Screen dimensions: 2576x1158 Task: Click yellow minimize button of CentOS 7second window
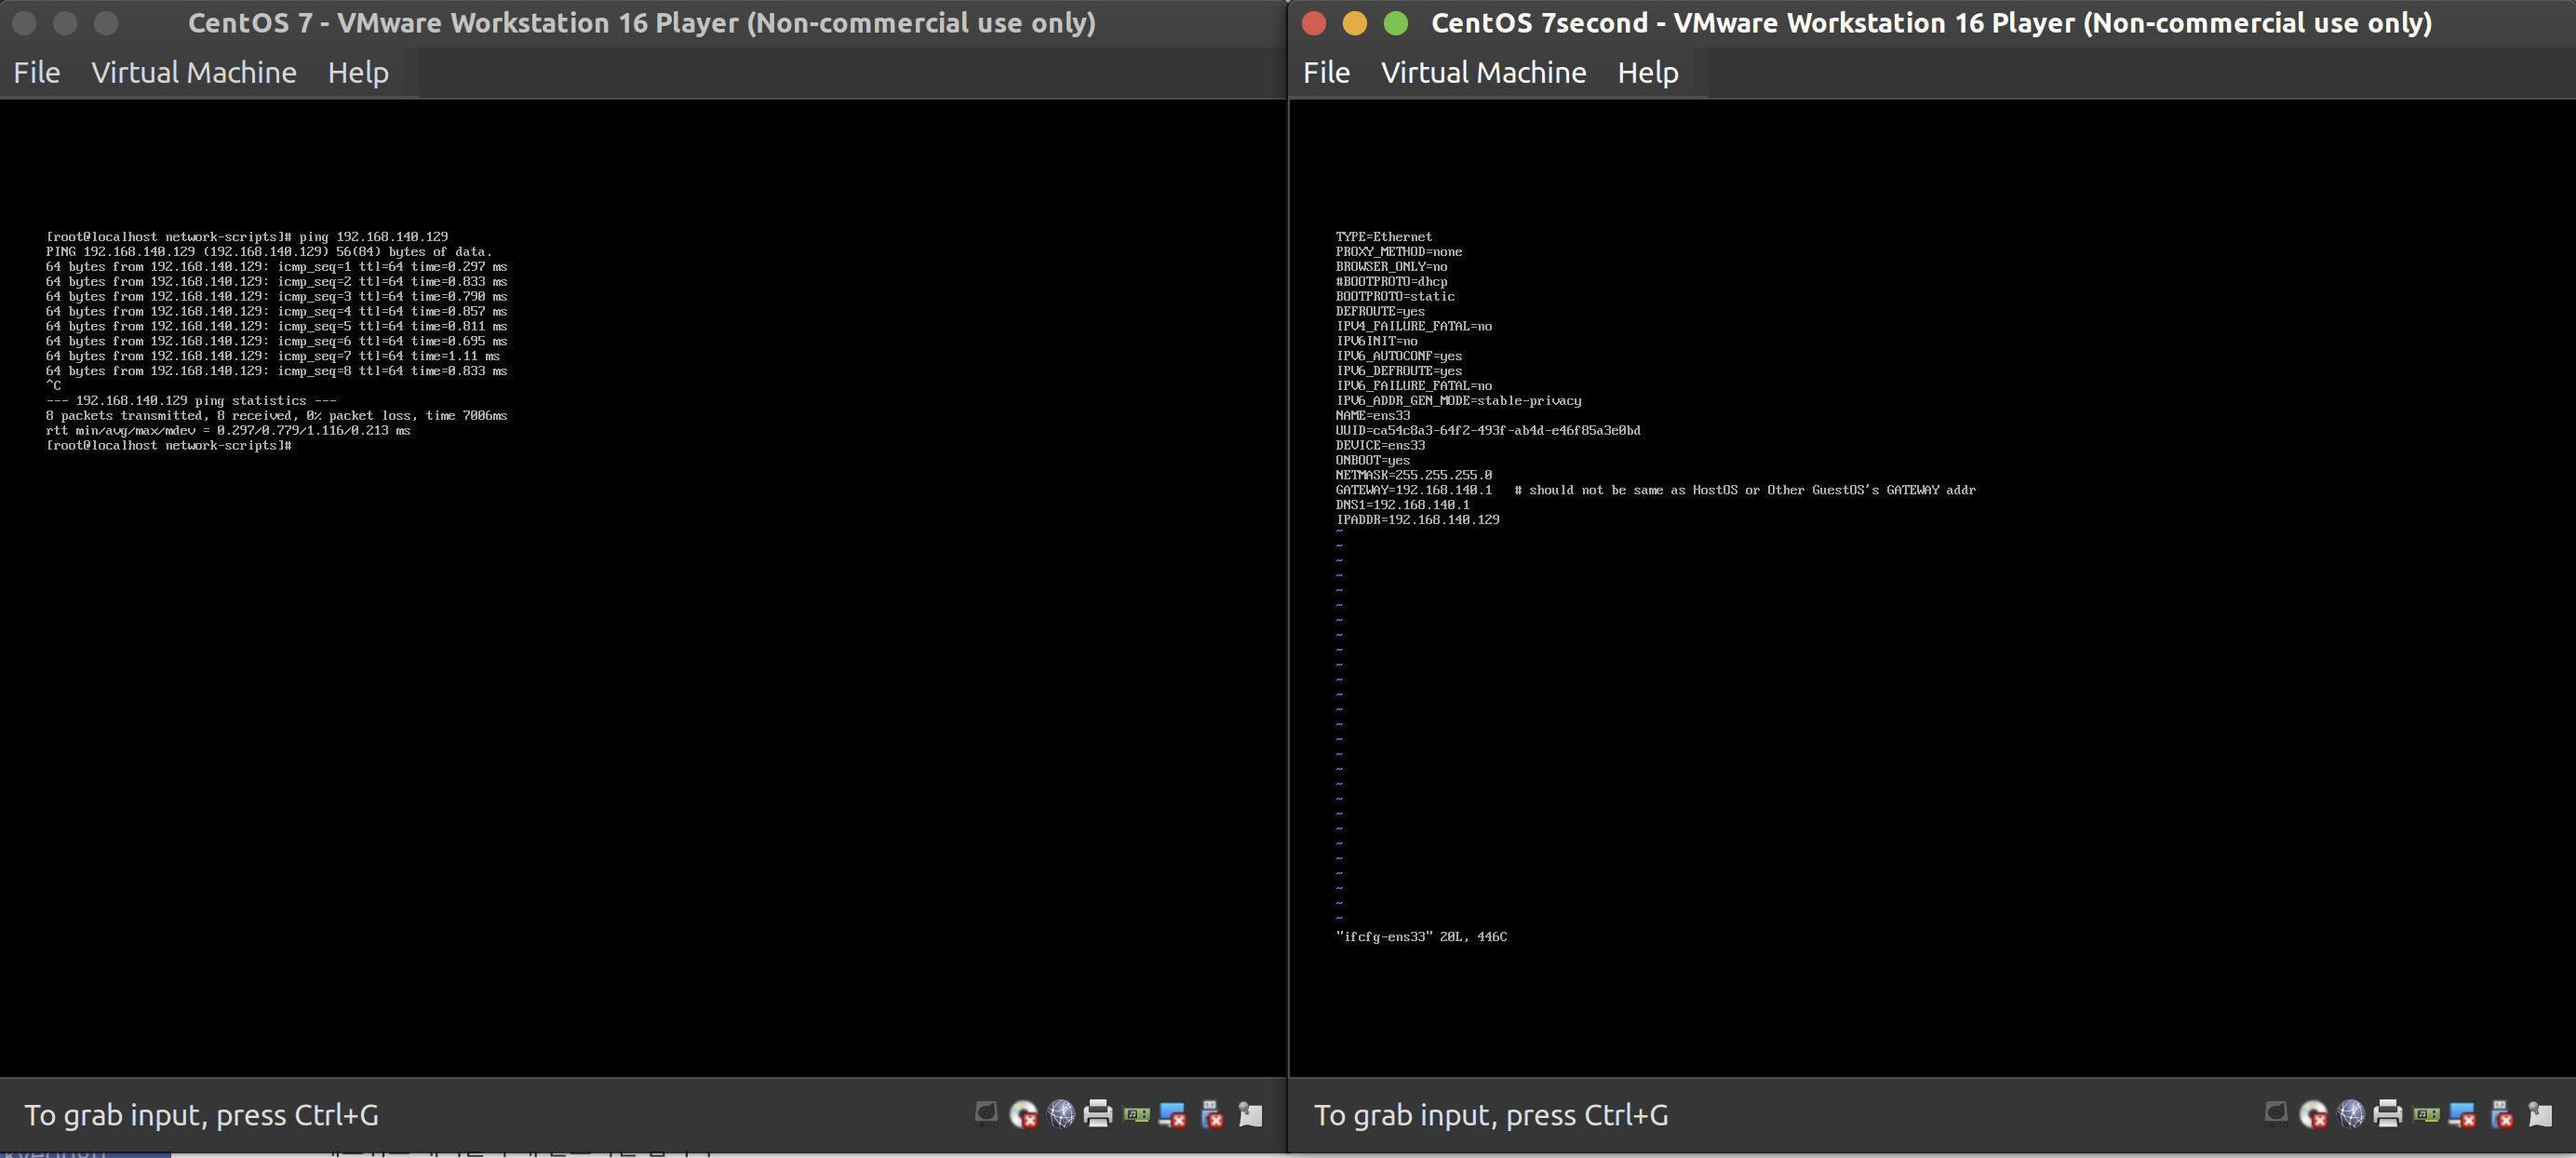pos(1355,23)
